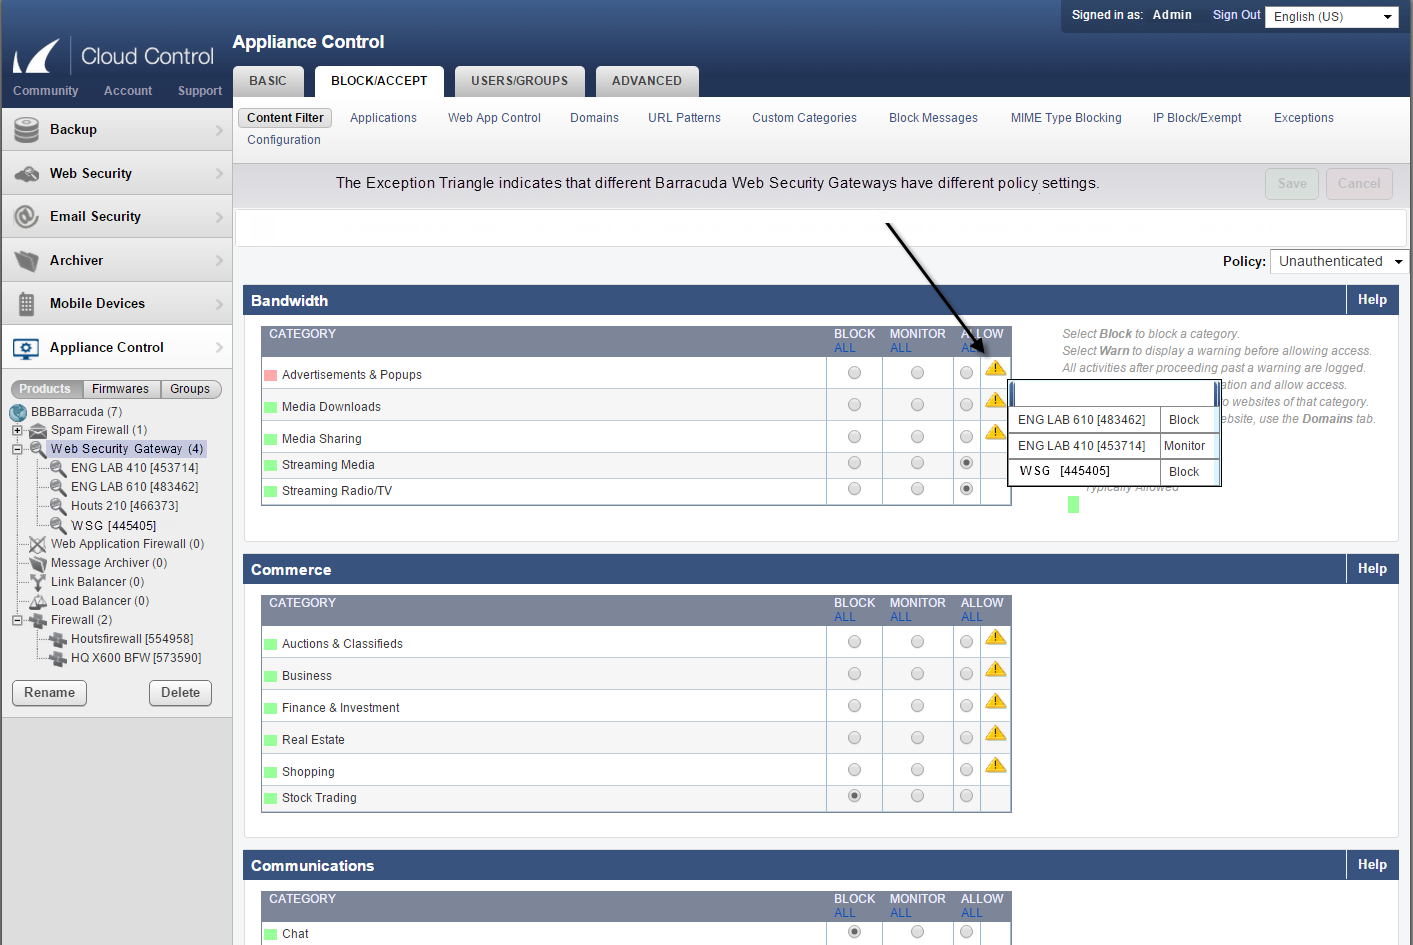
Task: Switch to the ADVANCED tab
Action: 647,81
